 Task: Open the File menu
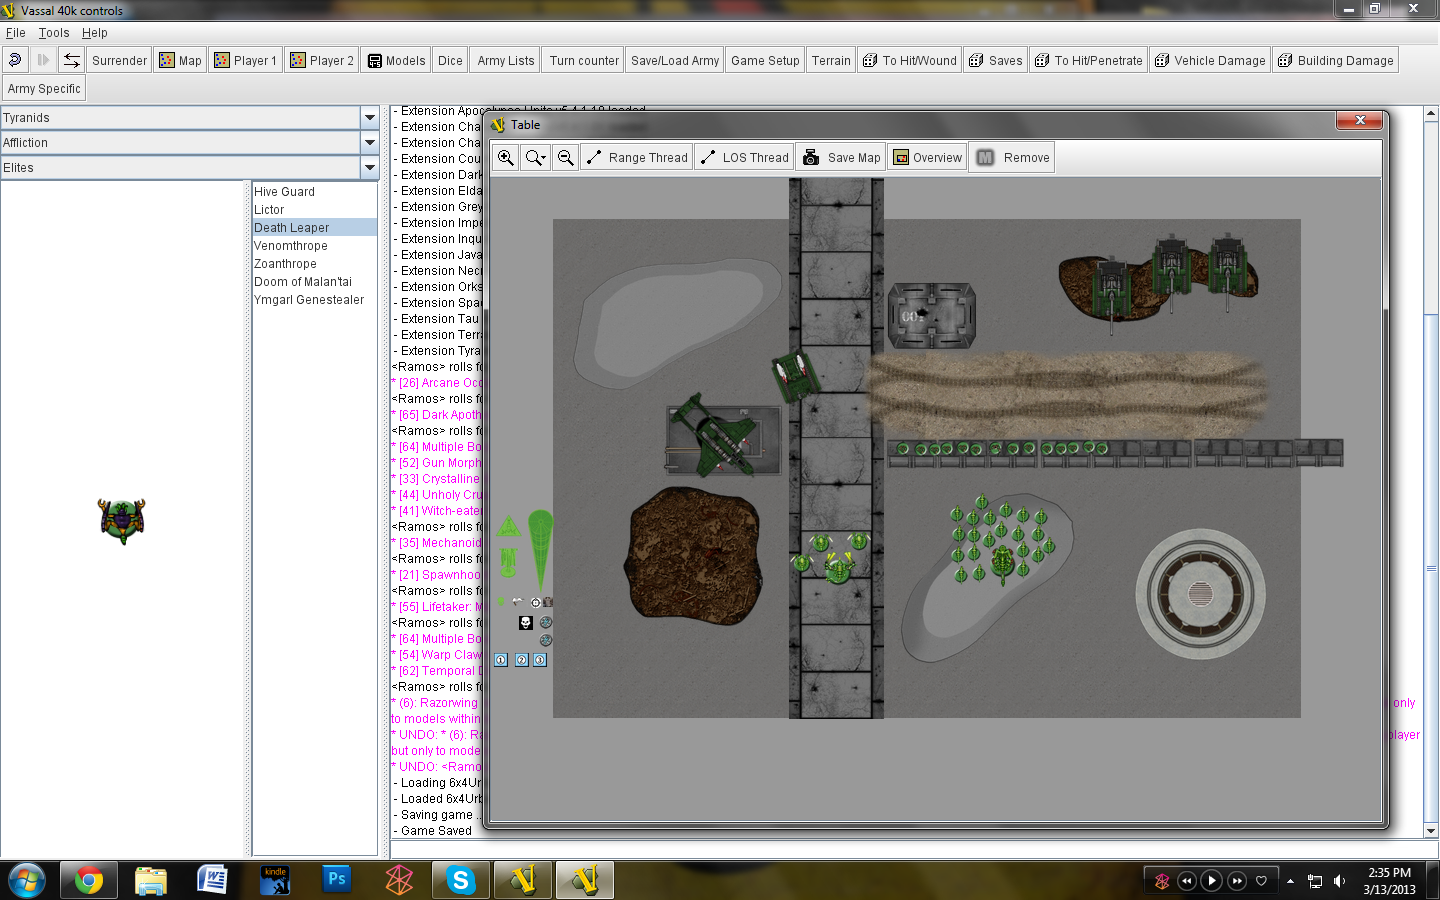(15, 32)
